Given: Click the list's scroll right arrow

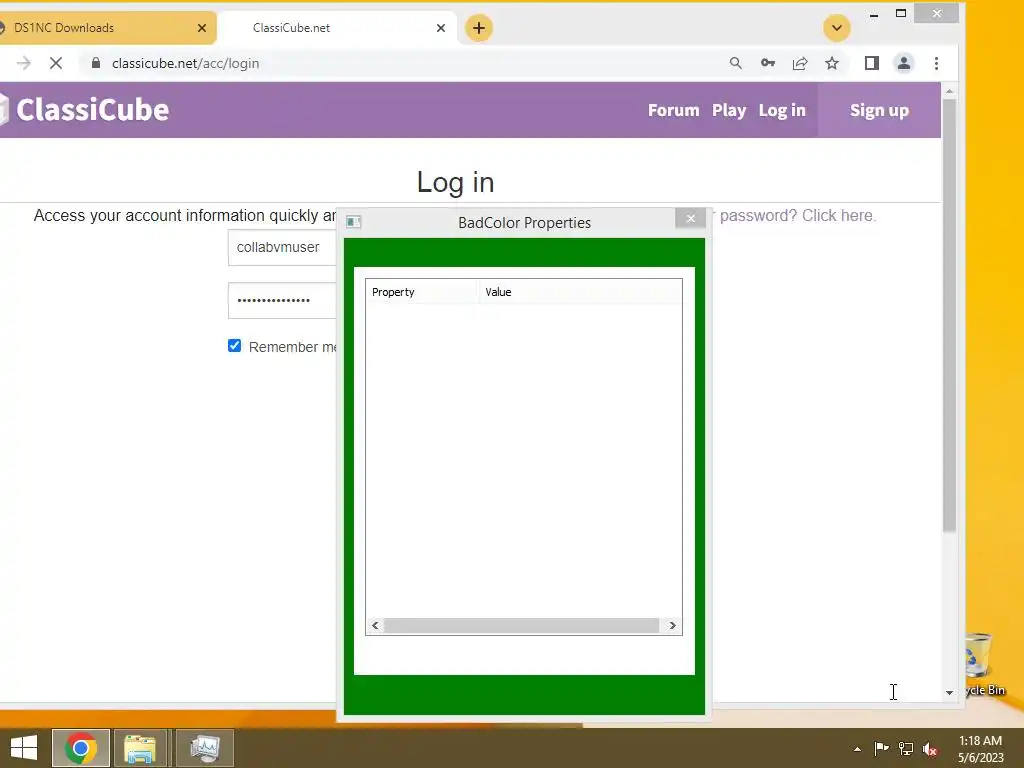Looking at the screenshot, I should (673, 626).
